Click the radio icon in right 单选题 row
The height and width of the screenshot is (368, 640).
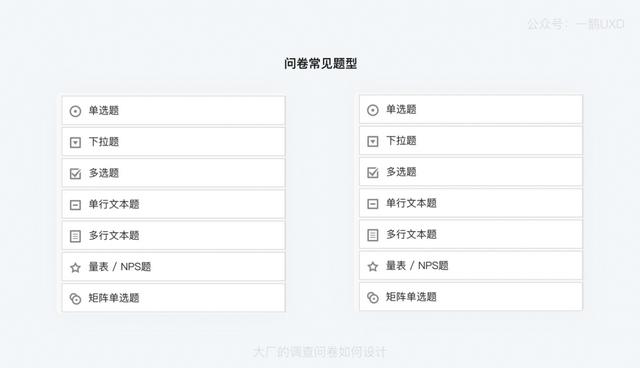click(x=373, y=110)
